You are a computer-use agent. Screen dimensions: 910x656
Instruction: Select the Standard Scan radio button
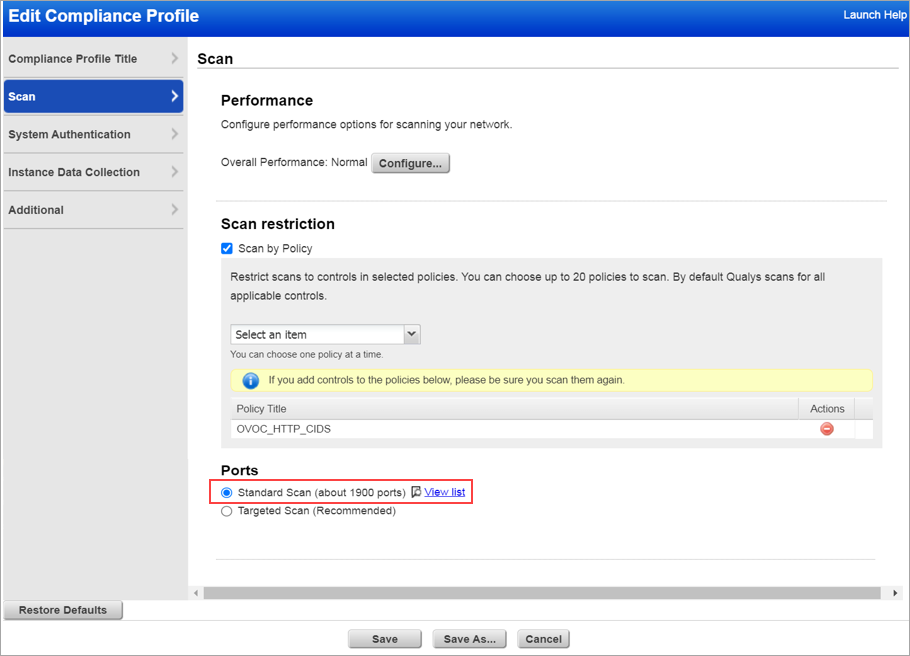[226, 492]
